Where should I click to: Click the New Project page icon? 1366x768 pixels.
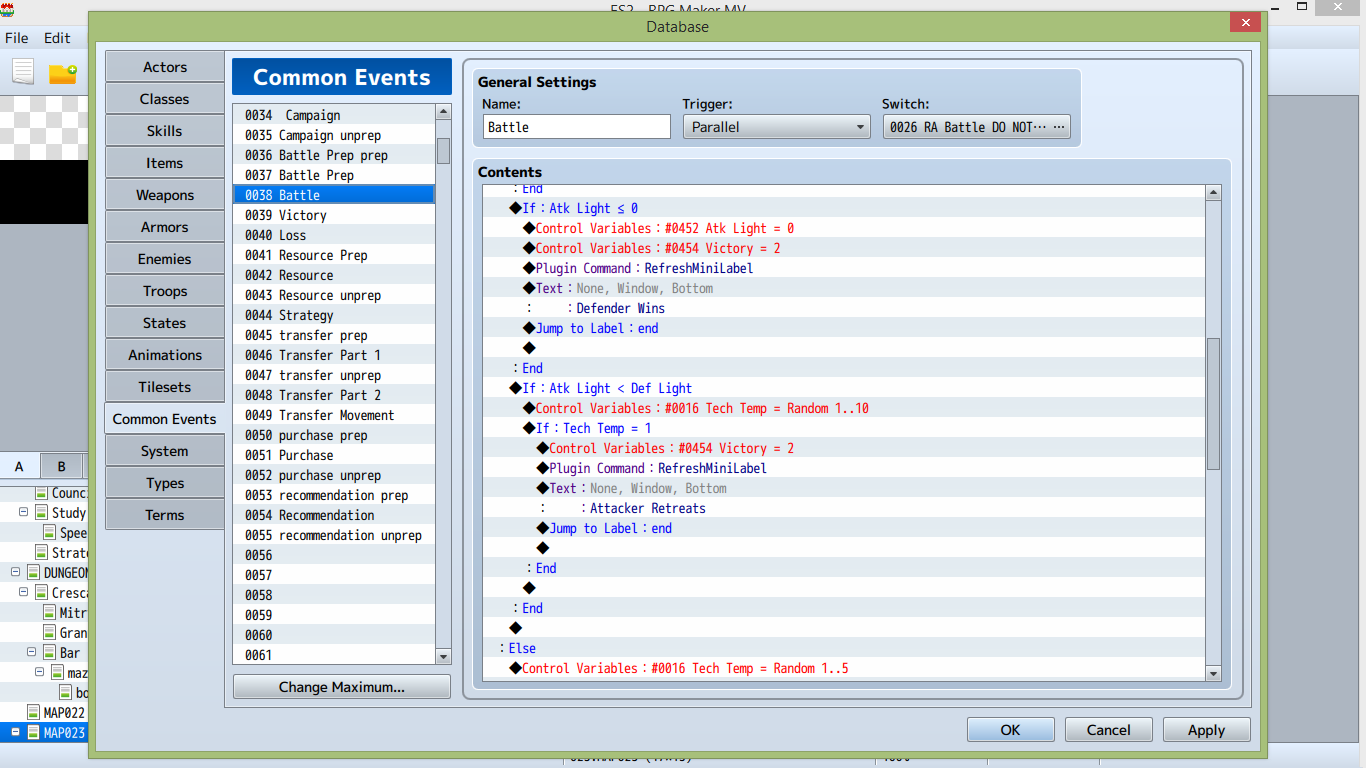pos(23,72)
